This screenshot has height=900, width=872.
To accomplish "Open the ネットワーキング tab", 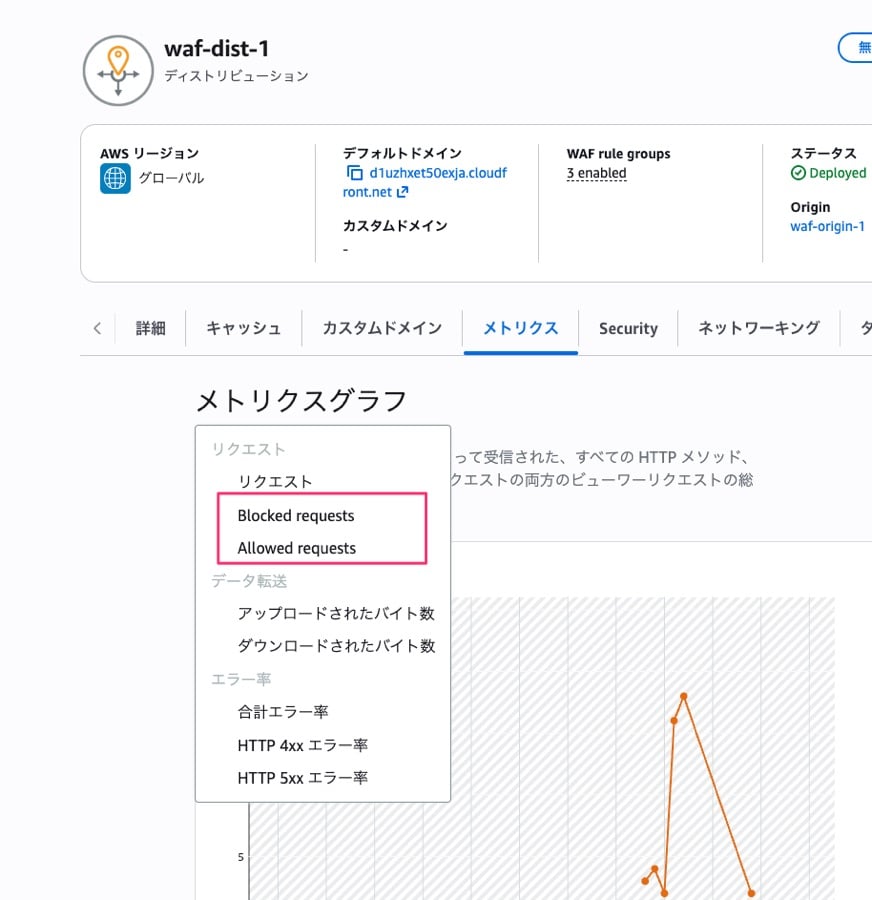I will [759, 328].
